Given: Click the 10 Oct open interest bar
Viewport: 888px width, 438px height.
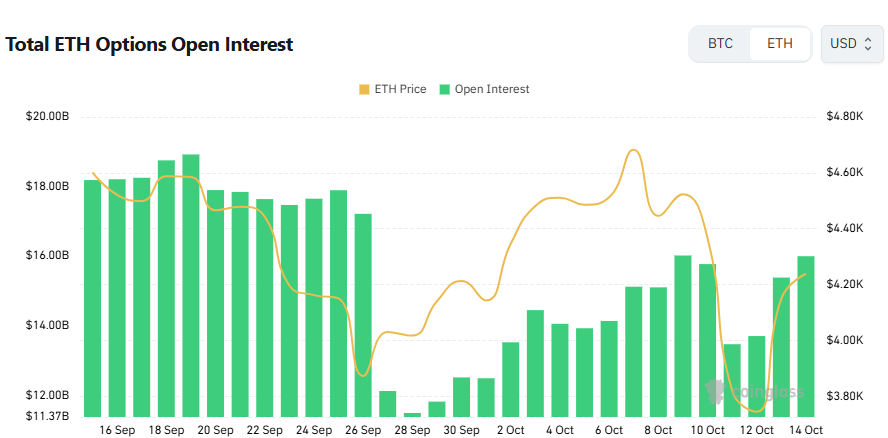Looking at the screenshot, I should (x=707, y=340).
